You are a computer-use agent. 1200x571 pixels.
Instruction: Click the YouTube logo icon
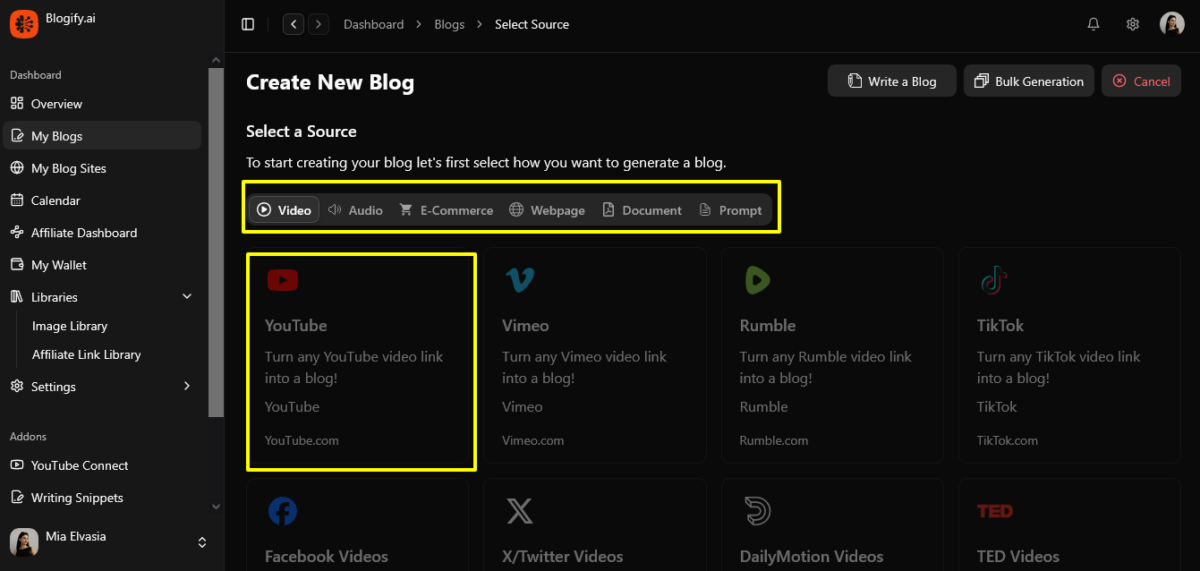click(x=282, y=281)
